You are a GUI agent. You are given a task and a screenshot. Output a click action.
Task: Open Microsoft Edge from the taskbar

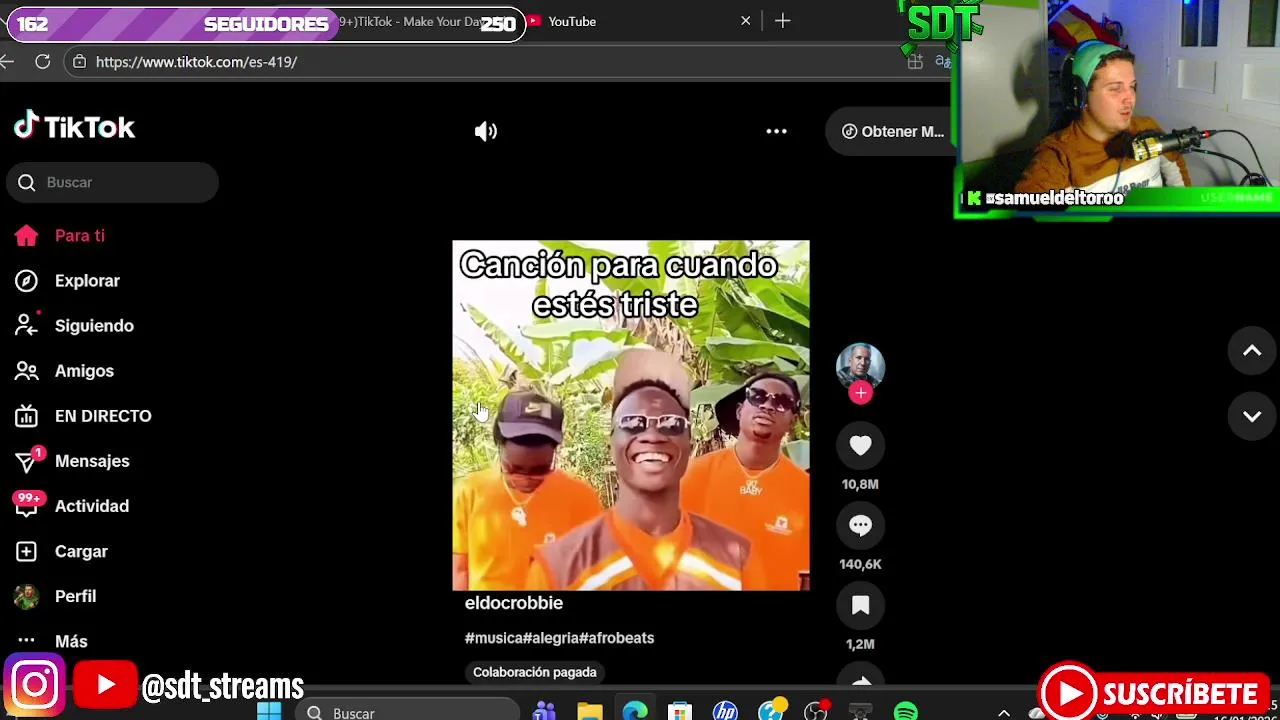coord(635,712)
